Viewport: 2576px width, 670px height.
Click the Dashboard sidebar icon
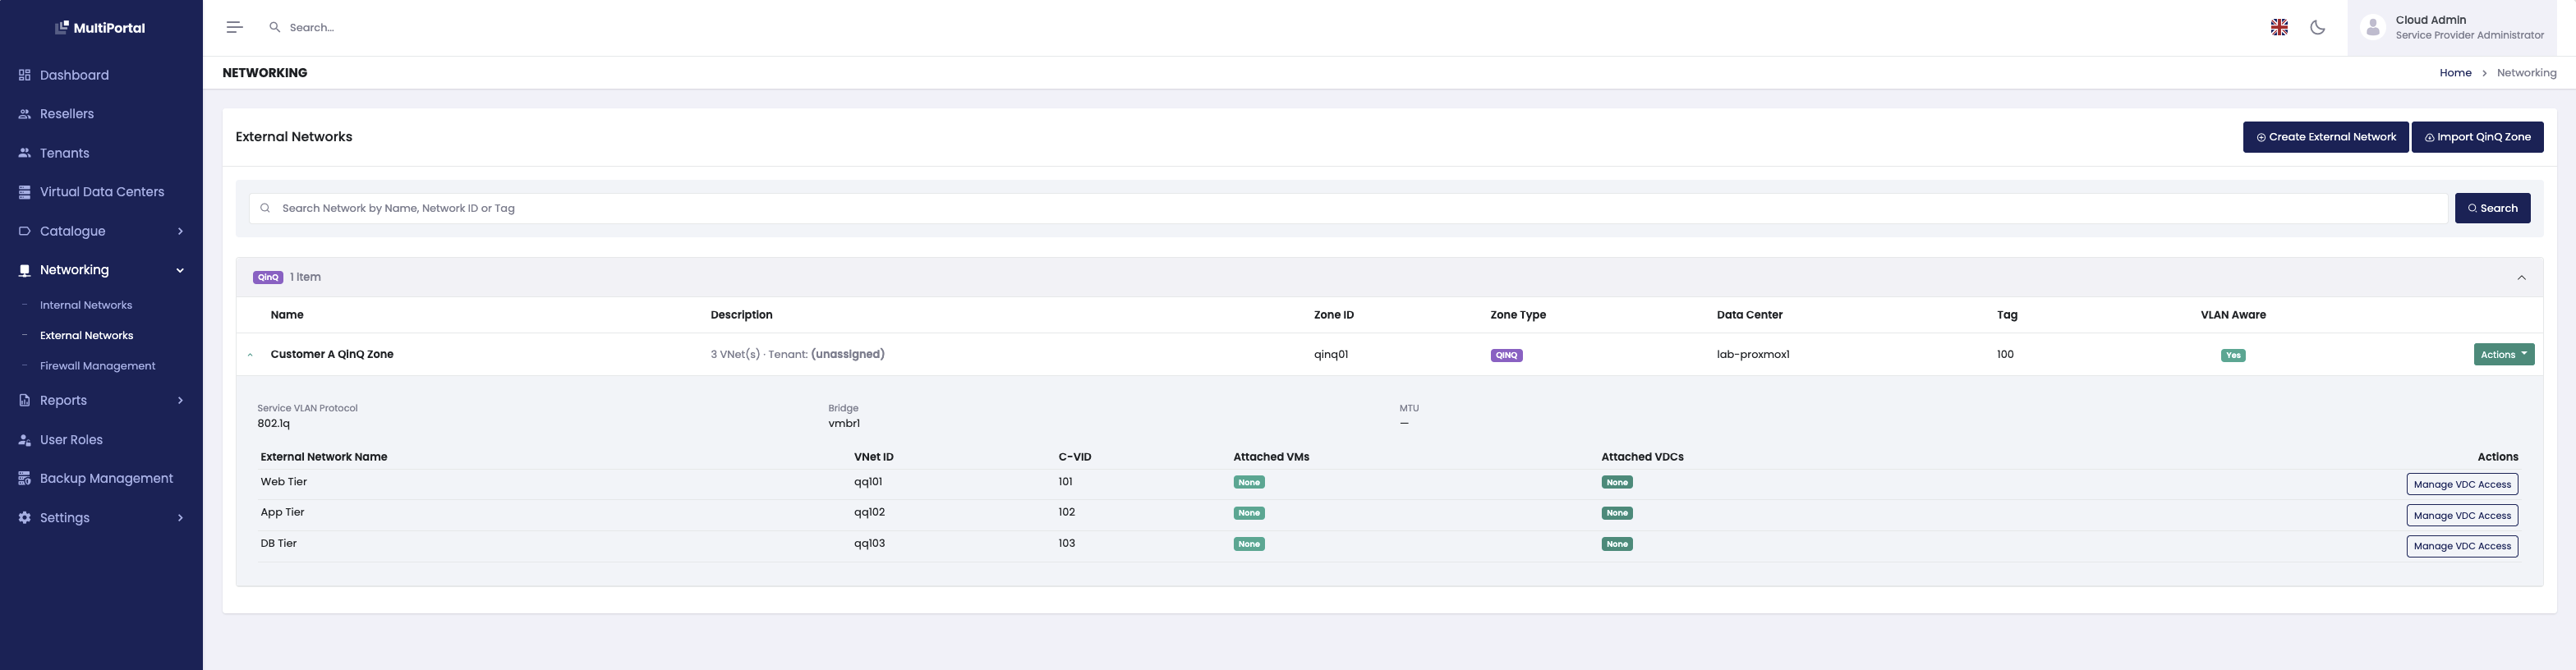[x=25, y=75]
